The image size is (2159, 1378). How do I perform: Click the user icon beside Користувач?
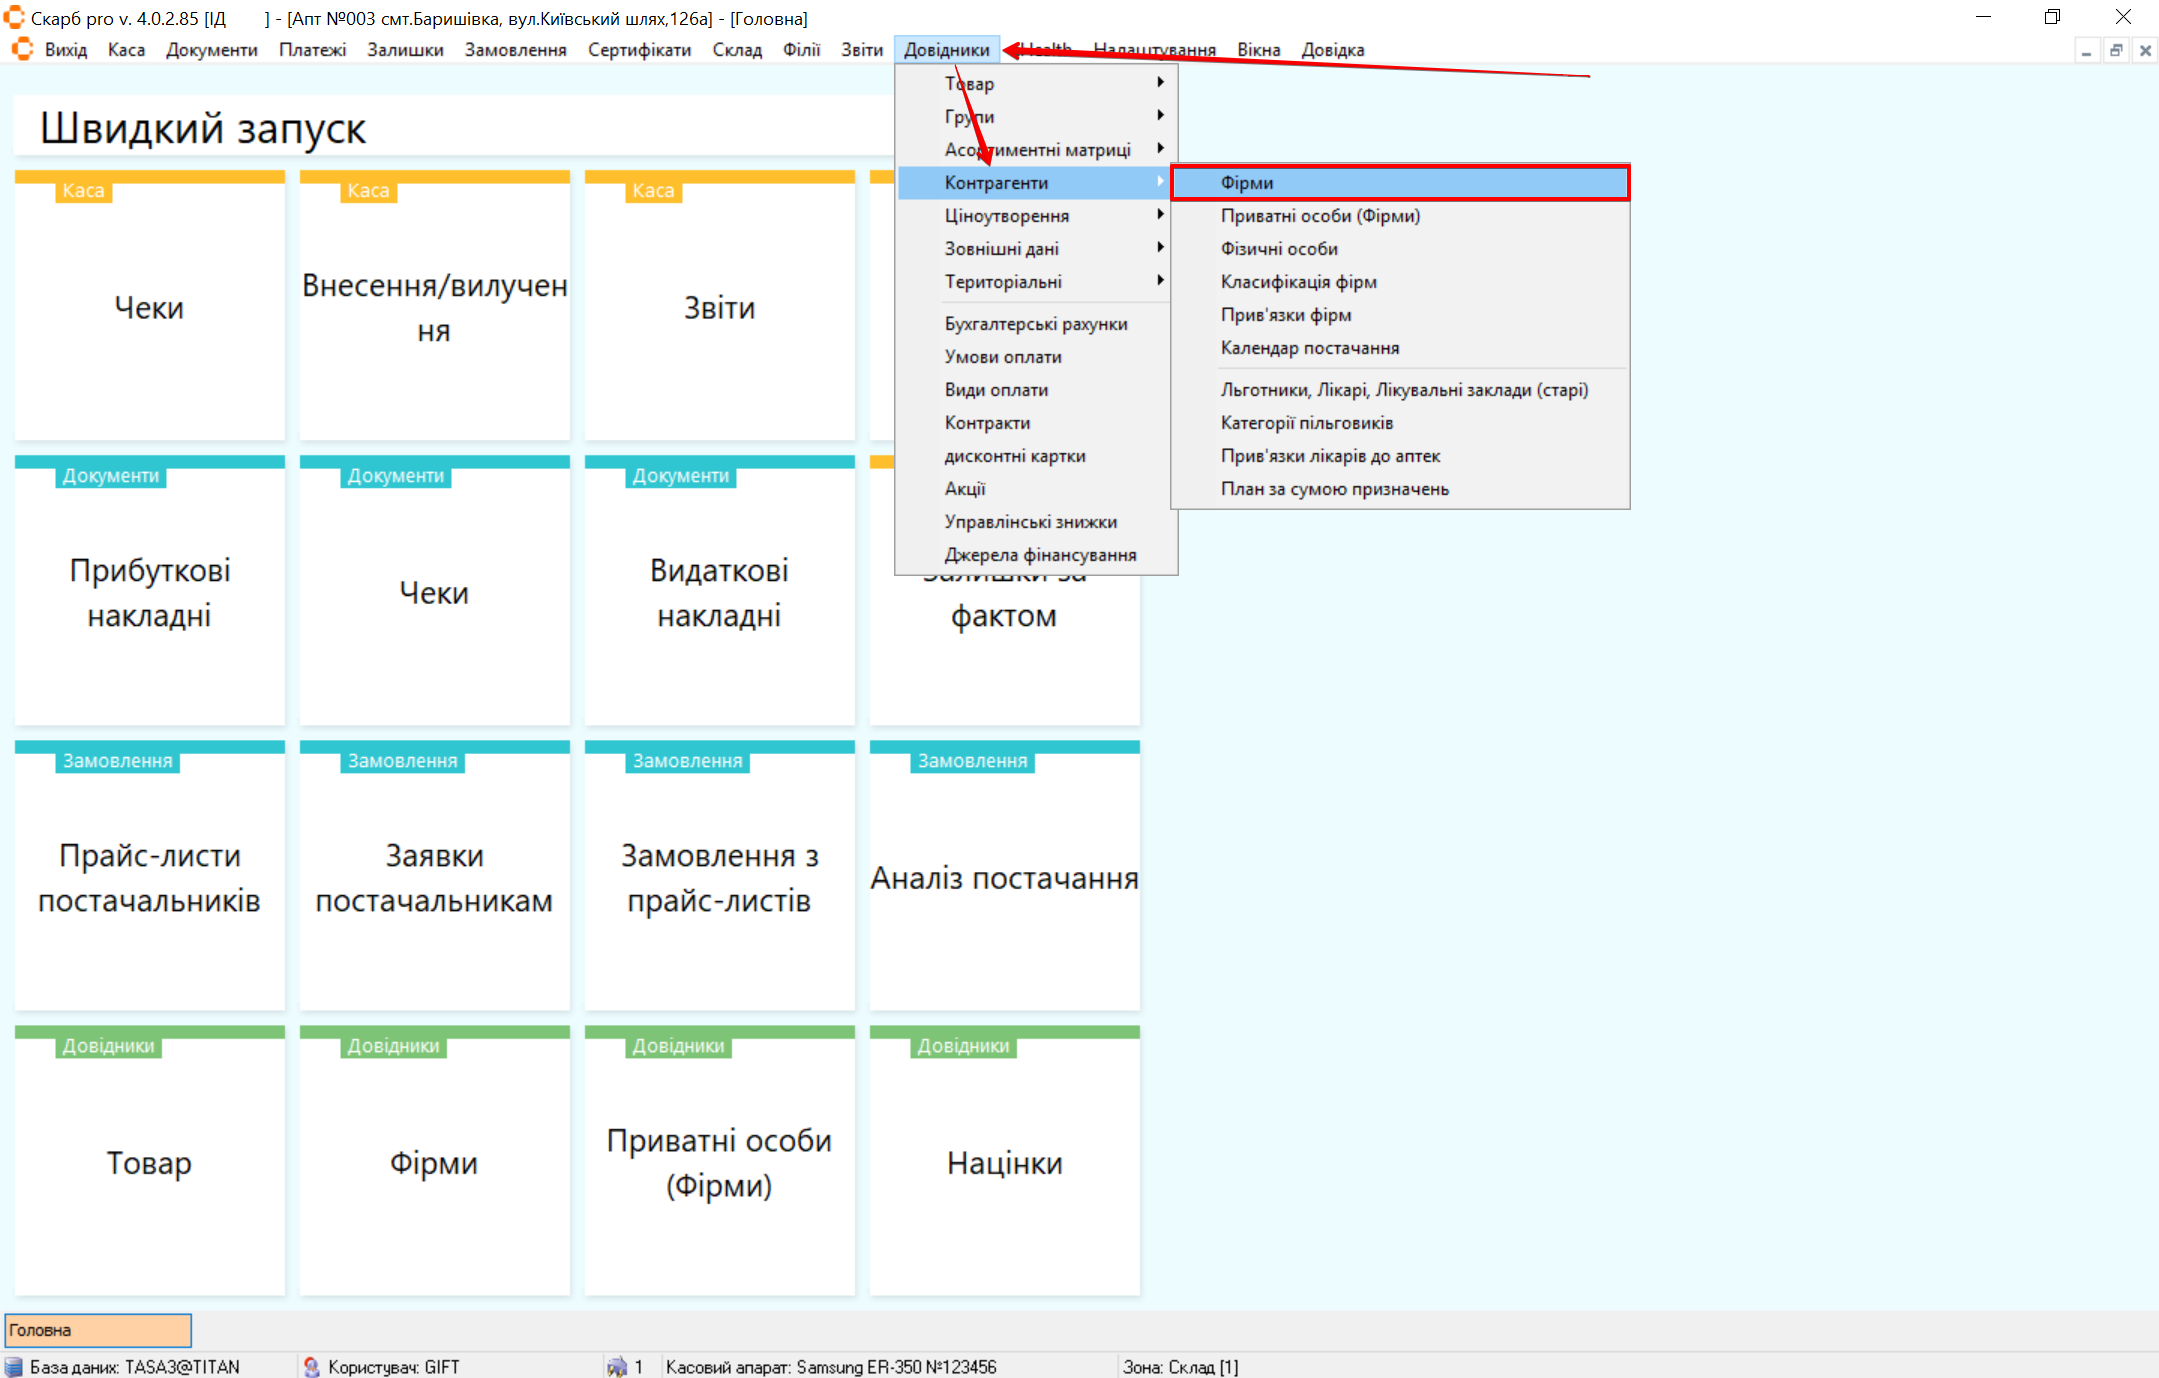pyautogui.click(x=312, y=1367)
